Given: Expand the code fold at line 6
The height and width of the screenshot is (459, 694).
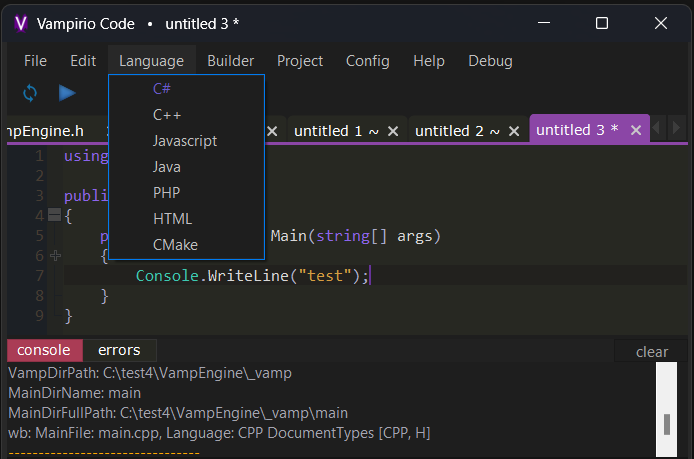Looking at the screenshot, I should click(x=54, y=256).
